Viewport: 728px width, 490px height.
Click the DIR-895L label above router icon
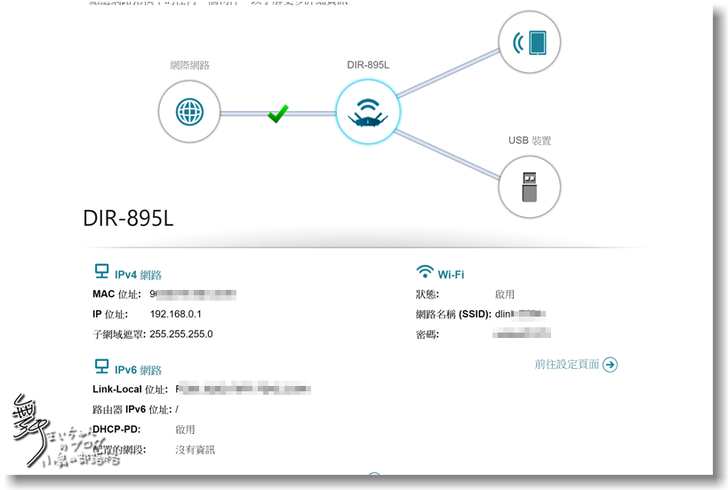(x=368, y=65)
